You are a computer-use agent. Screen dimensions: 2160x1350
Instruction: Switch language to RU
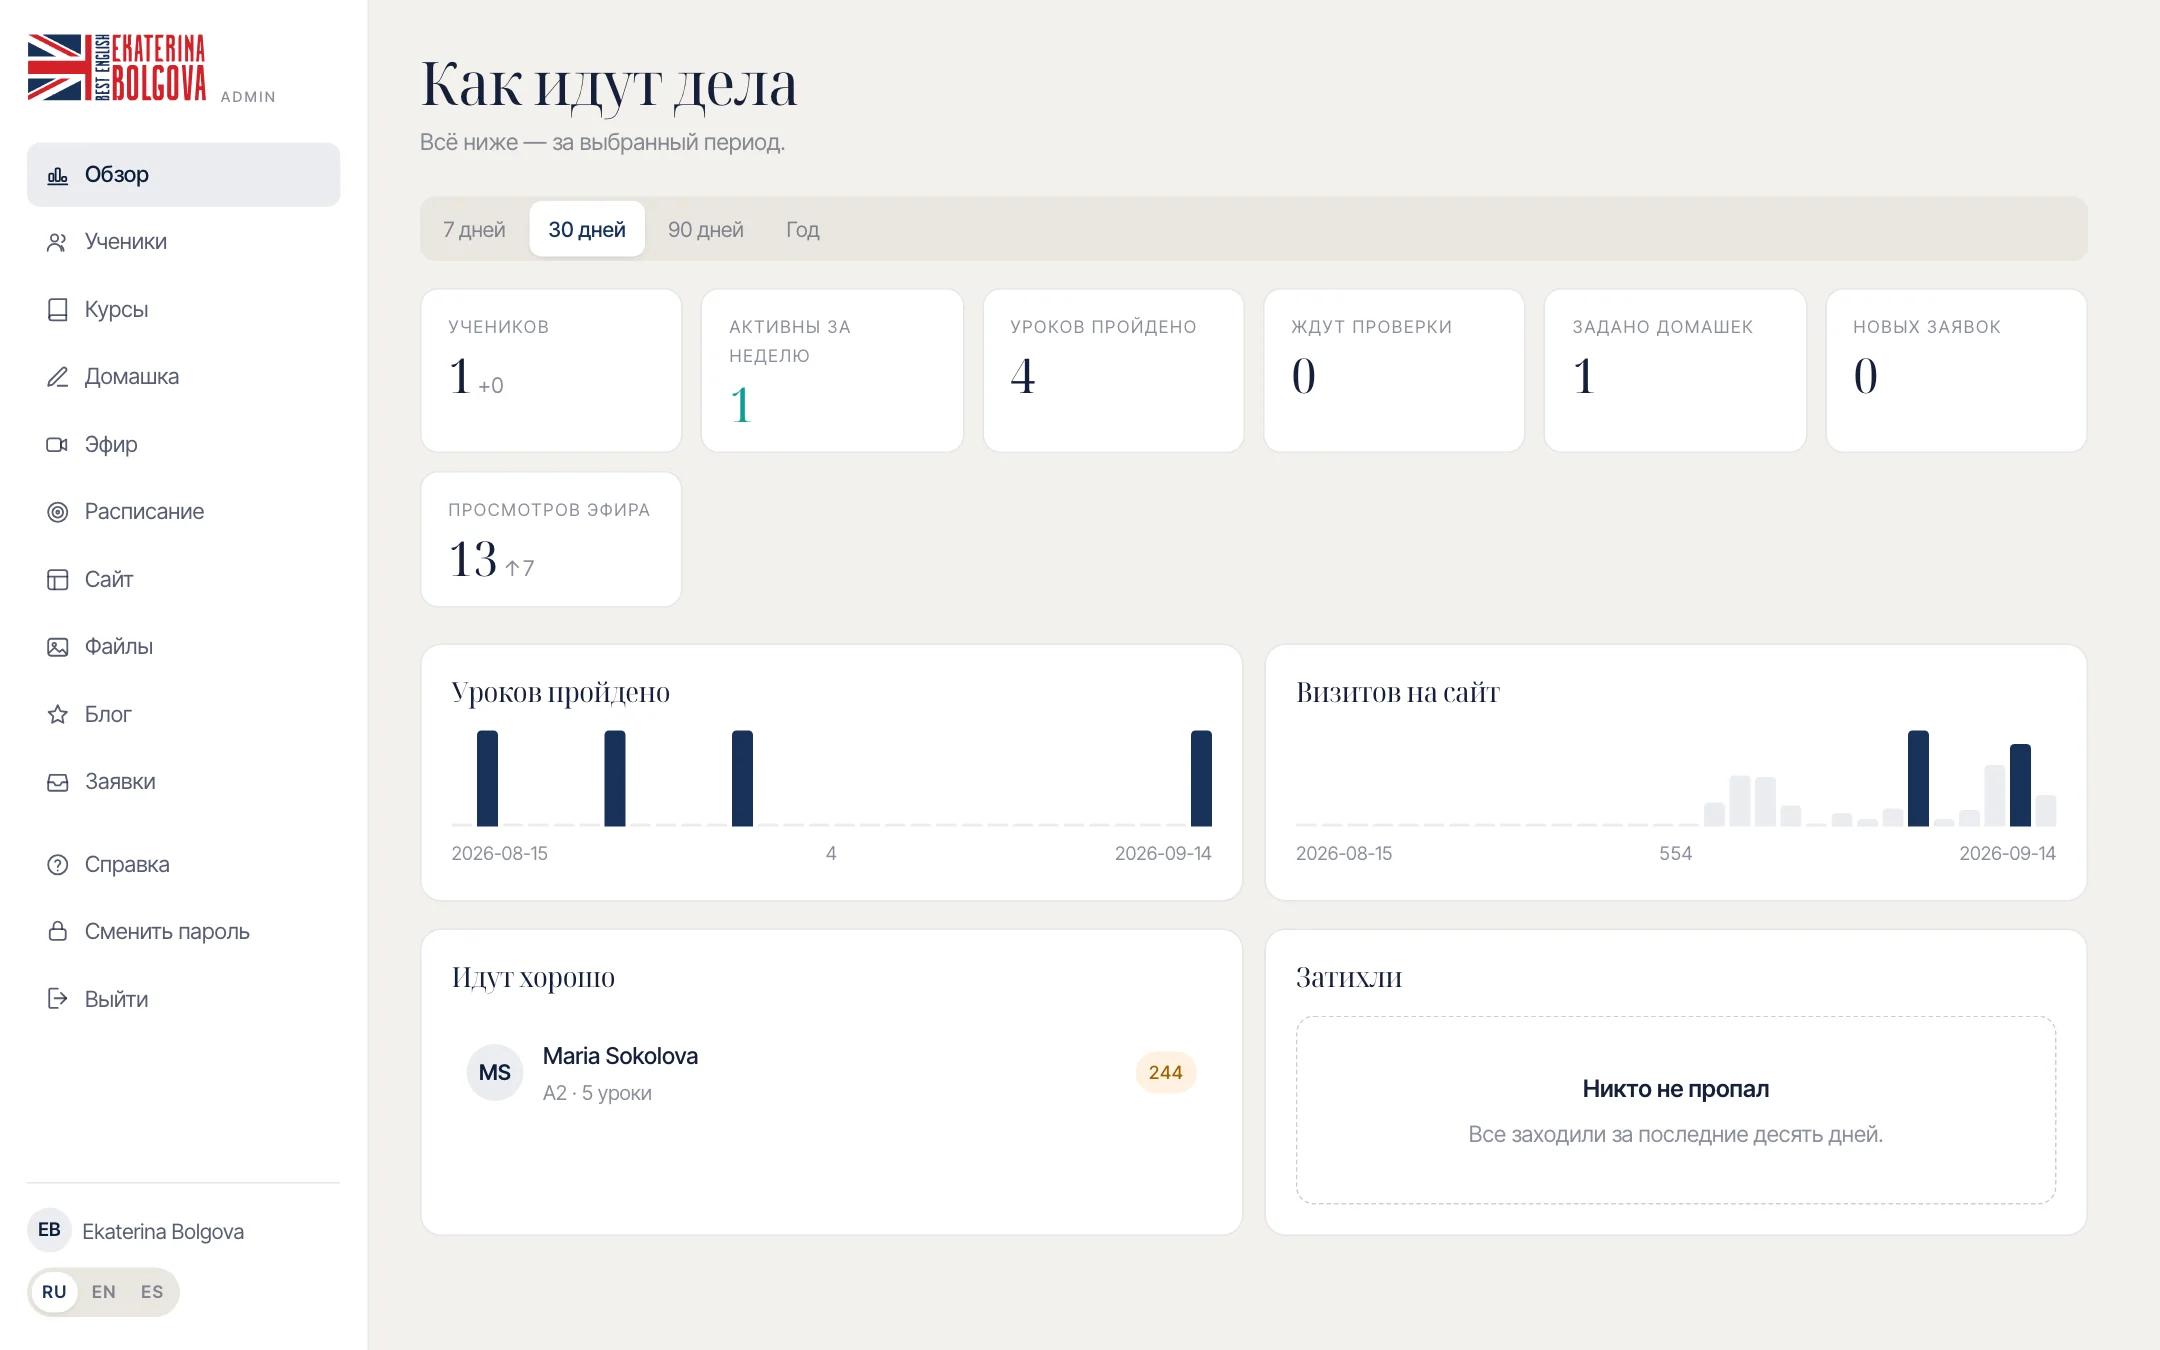[x=54, y=1292]
